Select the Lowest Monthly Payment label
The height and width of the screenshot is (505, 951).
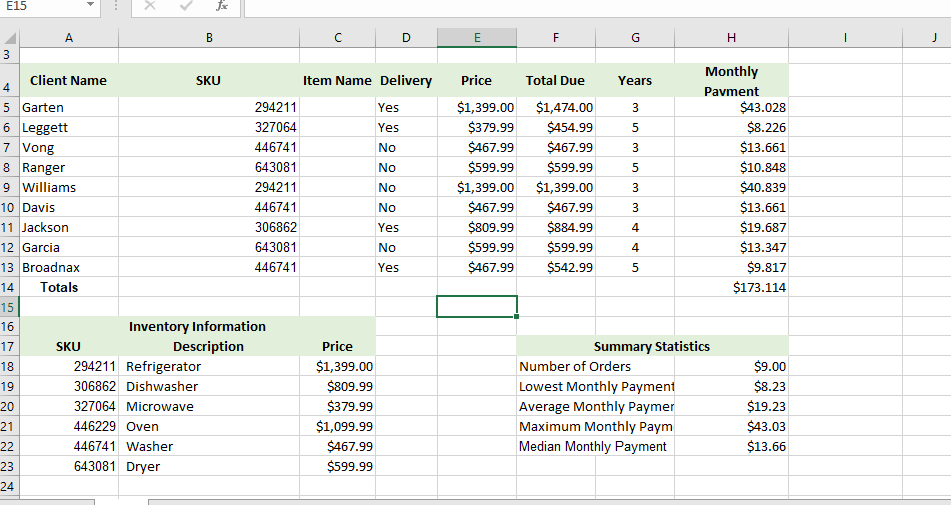pyautogui.click(x=596, y=387)
